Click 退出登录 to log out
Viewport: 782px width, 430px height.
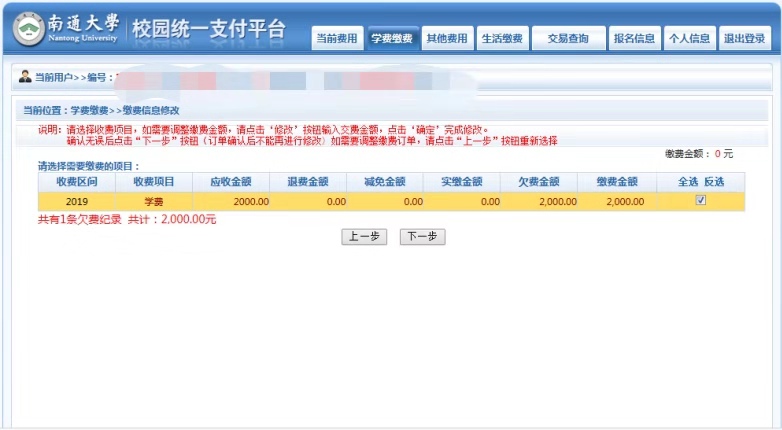(x=744, y=39)
